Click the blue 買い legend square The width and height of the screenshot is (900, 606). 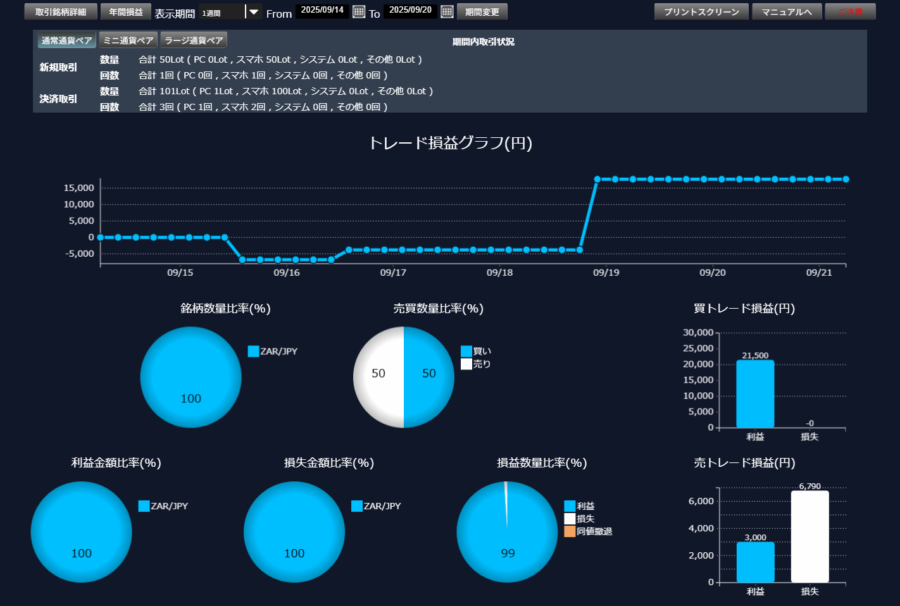[x=466, y=351]
